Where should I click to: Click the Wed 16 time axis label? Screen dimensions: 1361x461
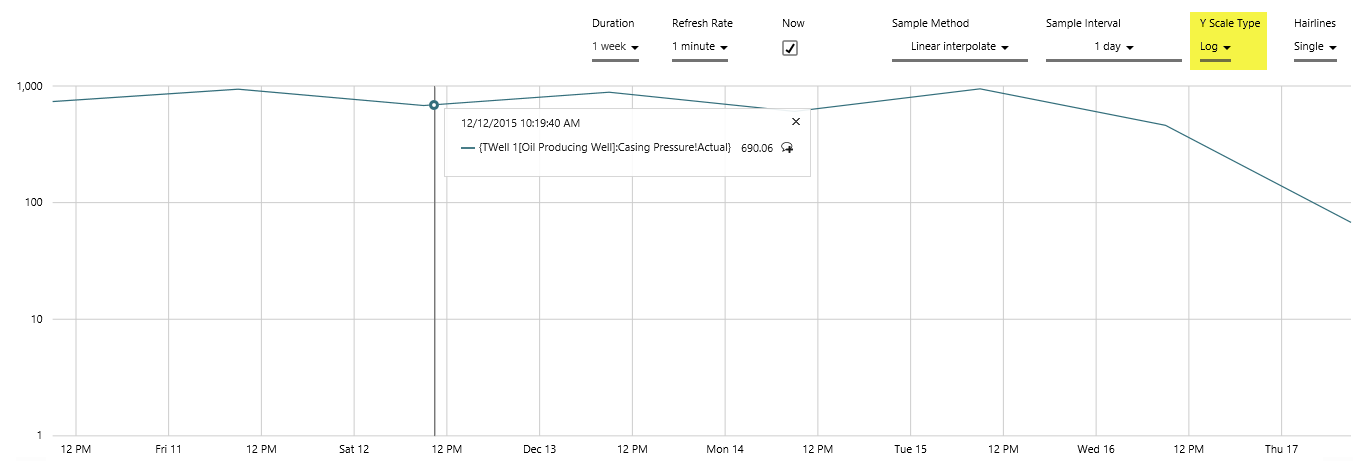1096,450
